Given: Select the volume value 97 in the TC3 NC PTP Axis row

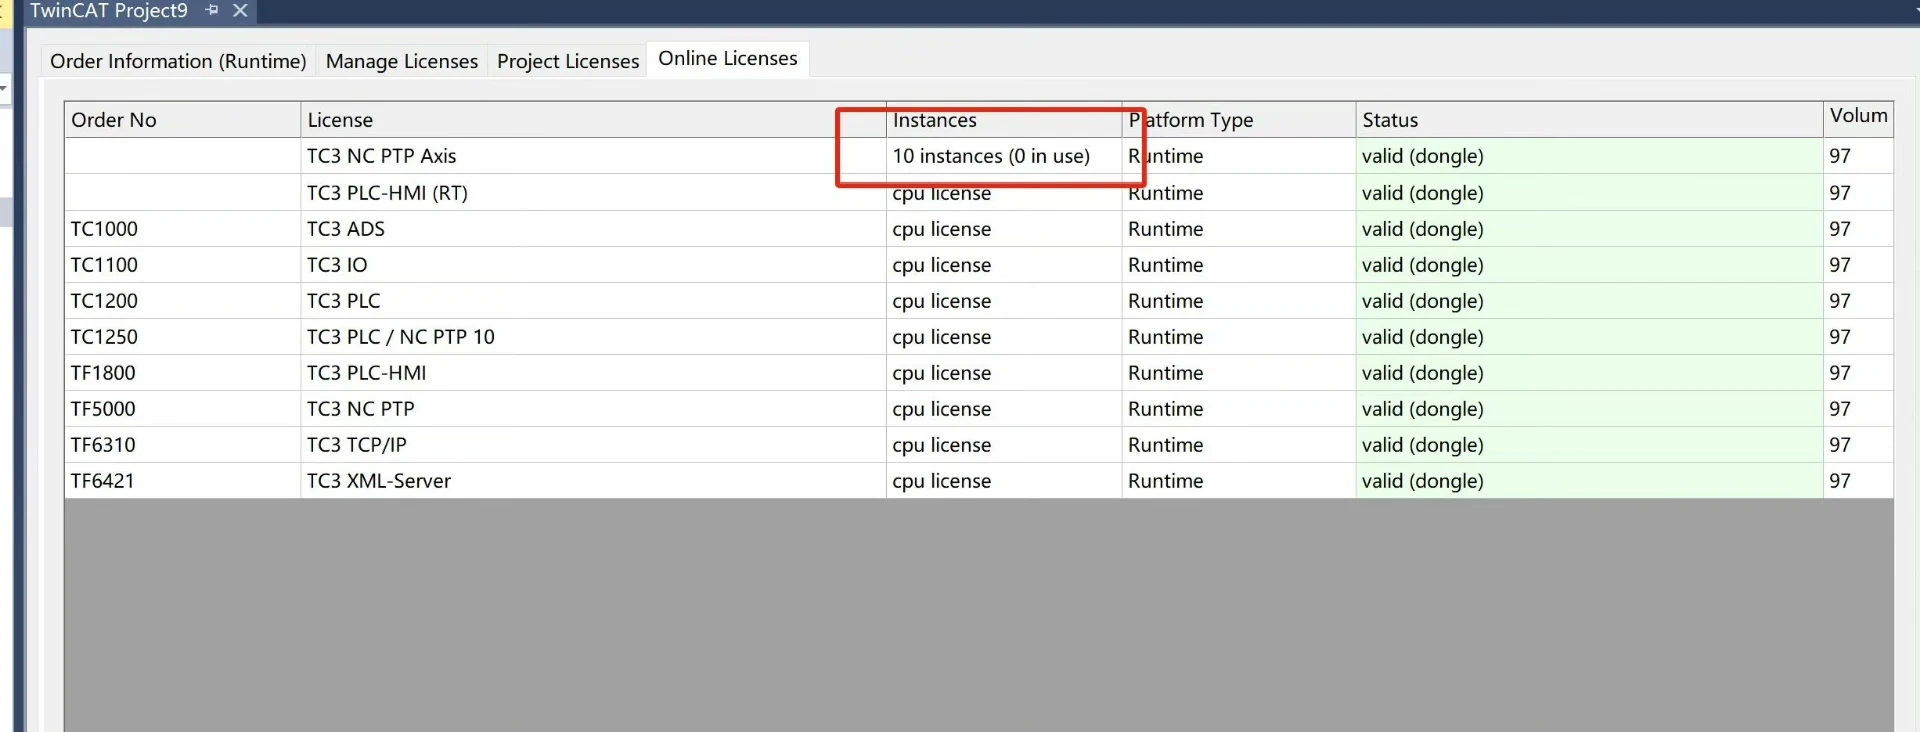Looking at the screenshot, I should (x=1859, y=156).
